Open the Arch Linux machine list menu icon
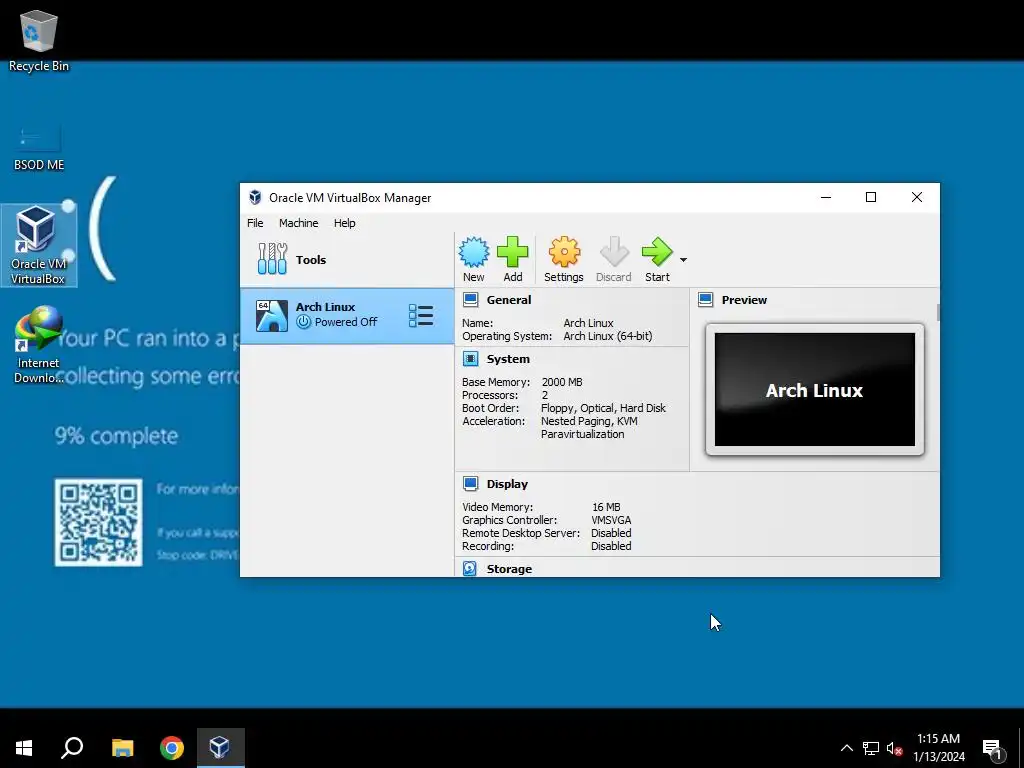 coord(421,315)
